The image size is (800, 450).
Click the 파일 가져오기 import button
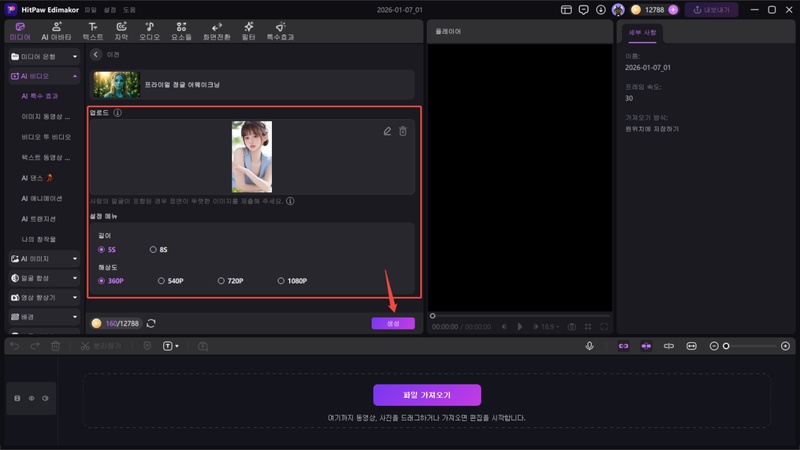pyautogui.click(x=427, y=395)
